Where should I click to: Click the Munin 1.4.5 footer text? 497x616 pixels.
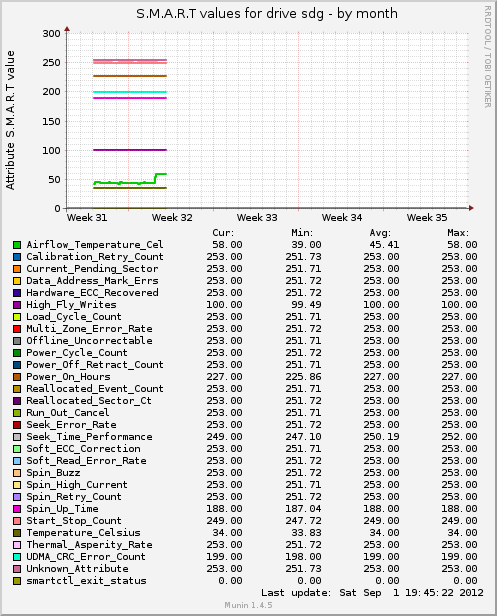tap(248, 605)
